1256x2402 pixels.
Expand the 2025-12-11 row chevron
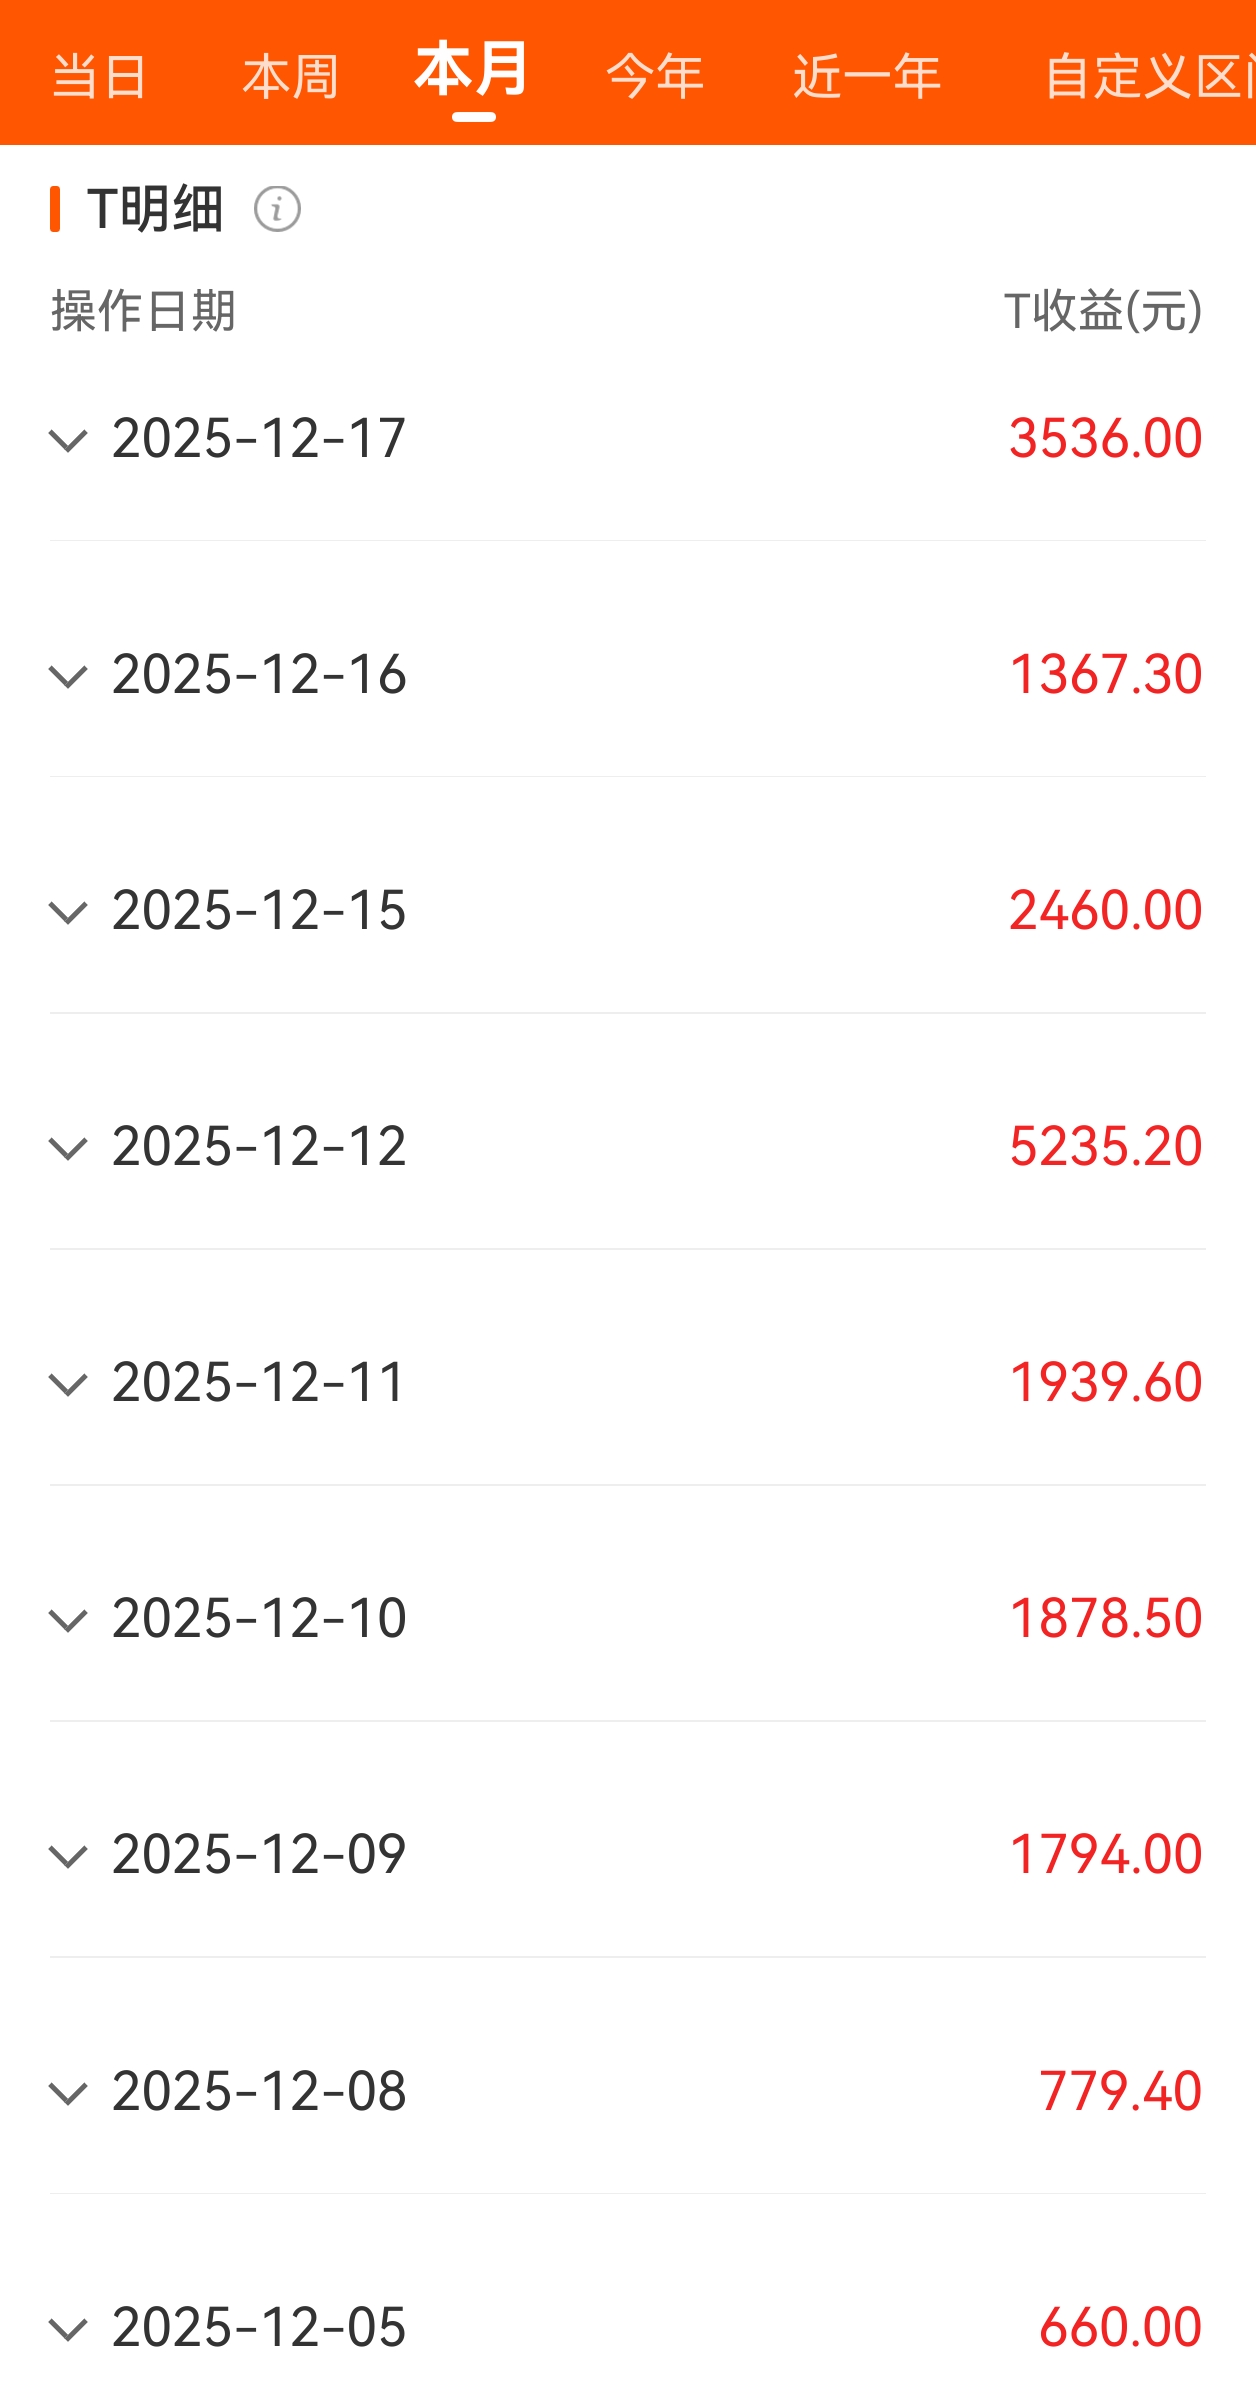tap(68, 1384)
